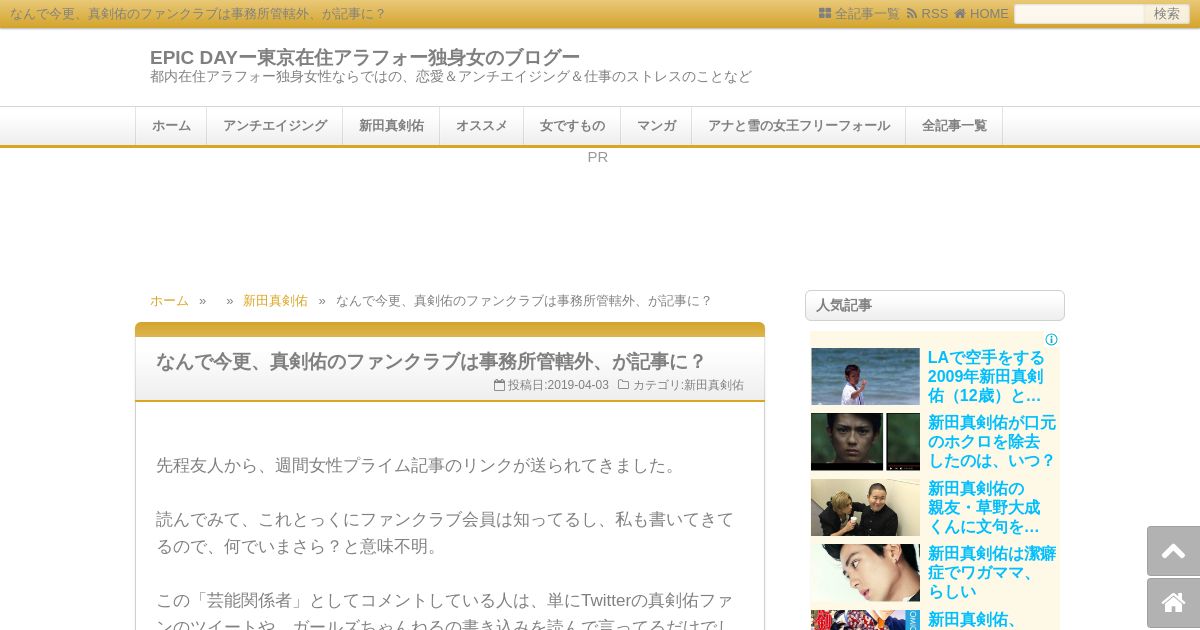
Task: Click the blog subtitle 都内在住アラフォー独身女性 text
Action: coord(451,77)
